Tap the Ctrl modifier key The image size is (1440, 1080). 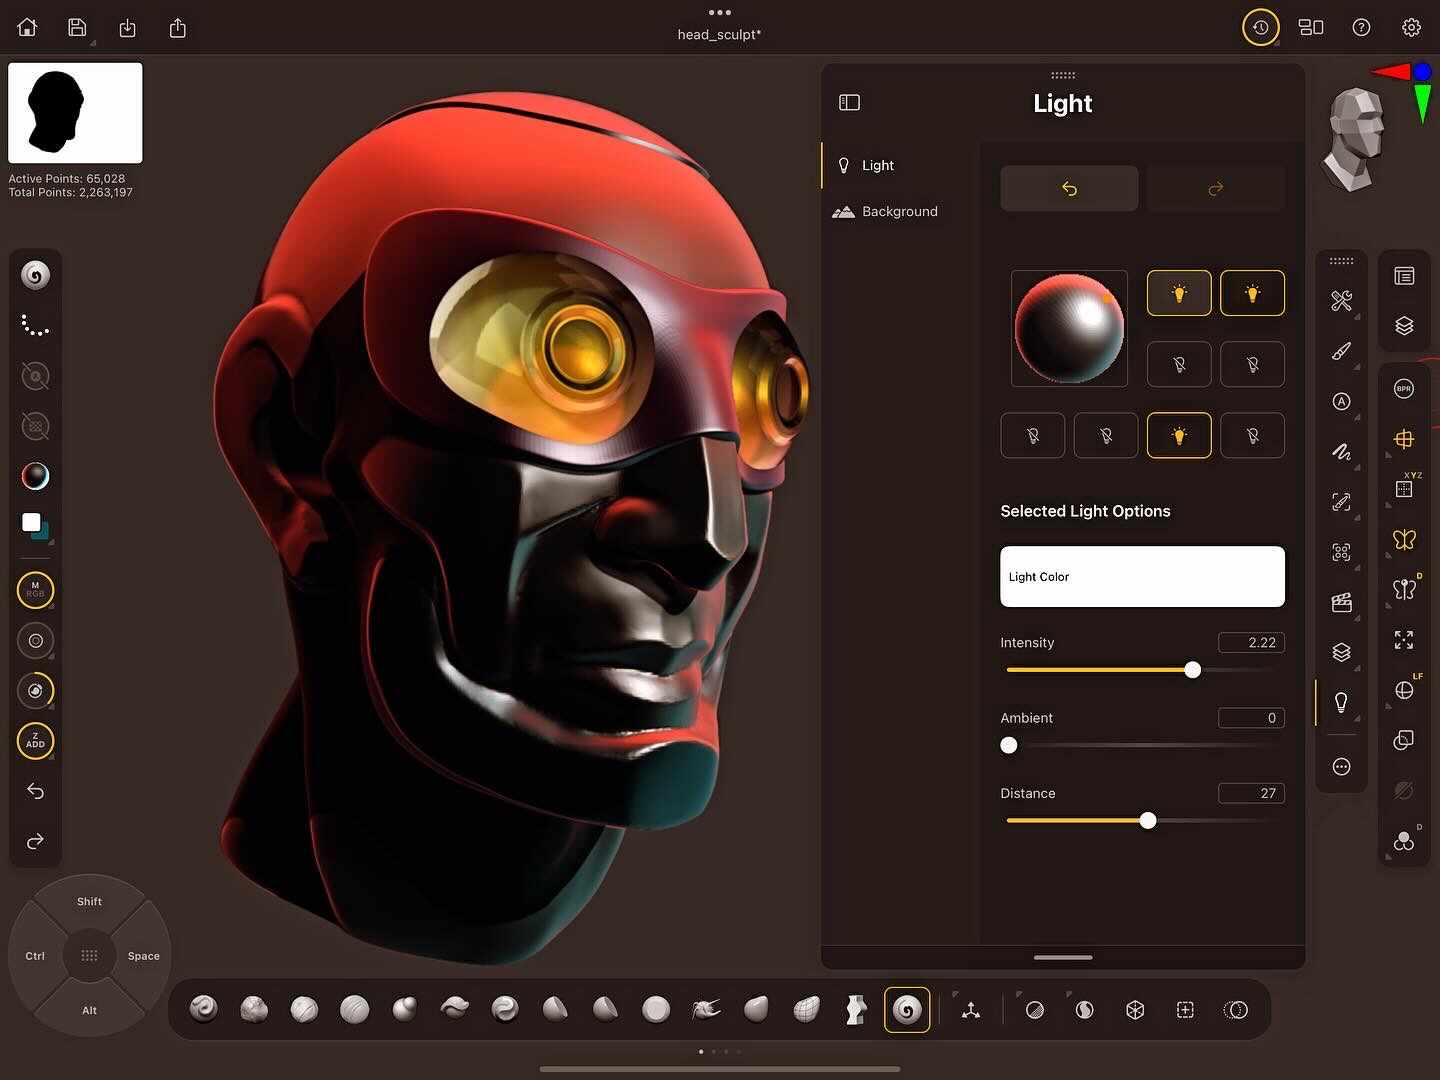click(x=35, y=956)
